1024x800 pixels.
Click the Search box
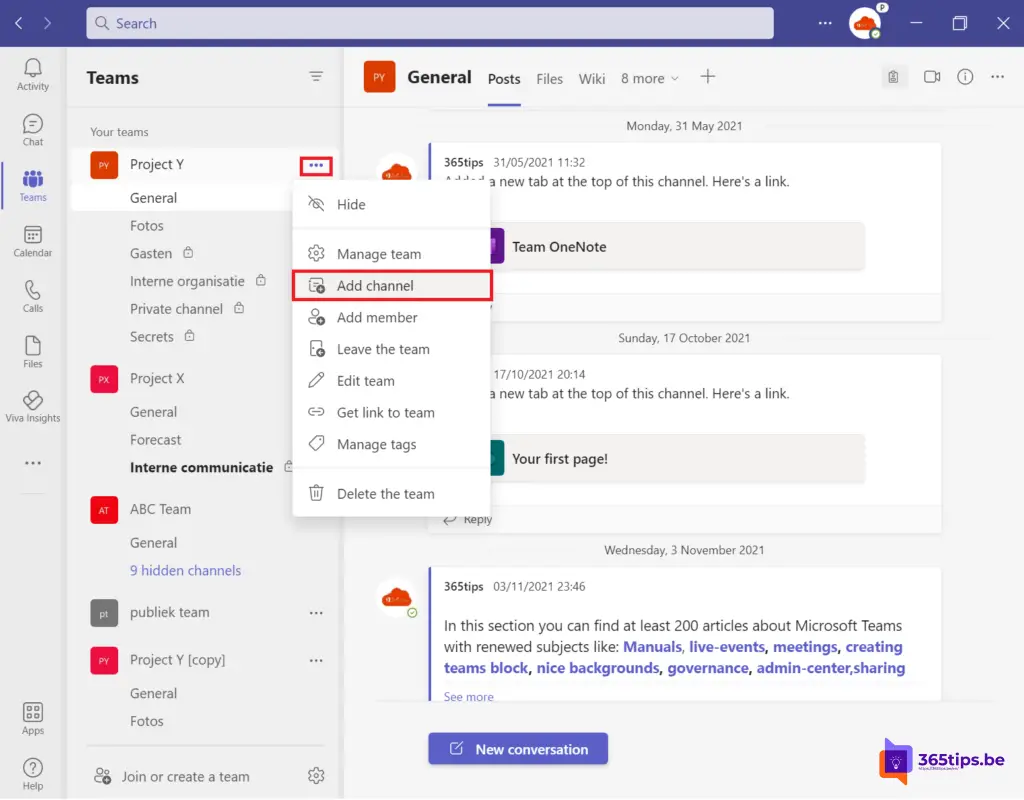click(x=430, y=24)
